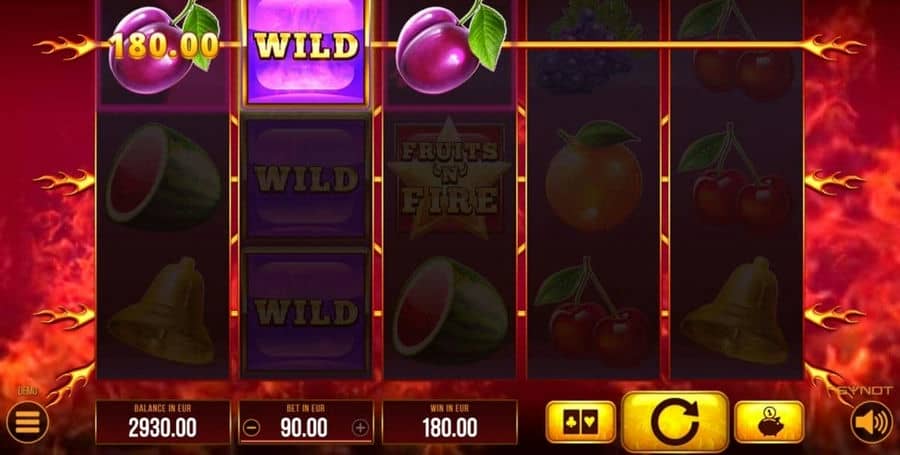Click the bell symbol on the first reel

coord(162,312)
